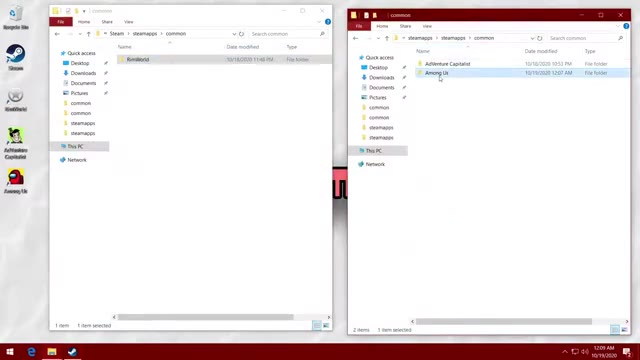
Task: Refresh the right Explorer window
Action: click(540, 38)
